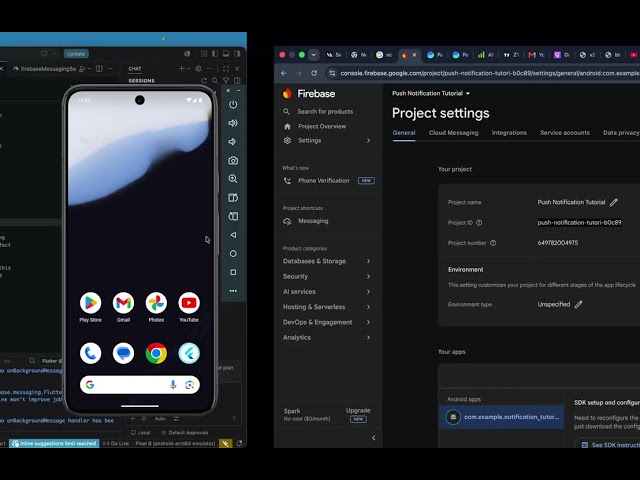Switch to the Integrations tab

[509, 133]
